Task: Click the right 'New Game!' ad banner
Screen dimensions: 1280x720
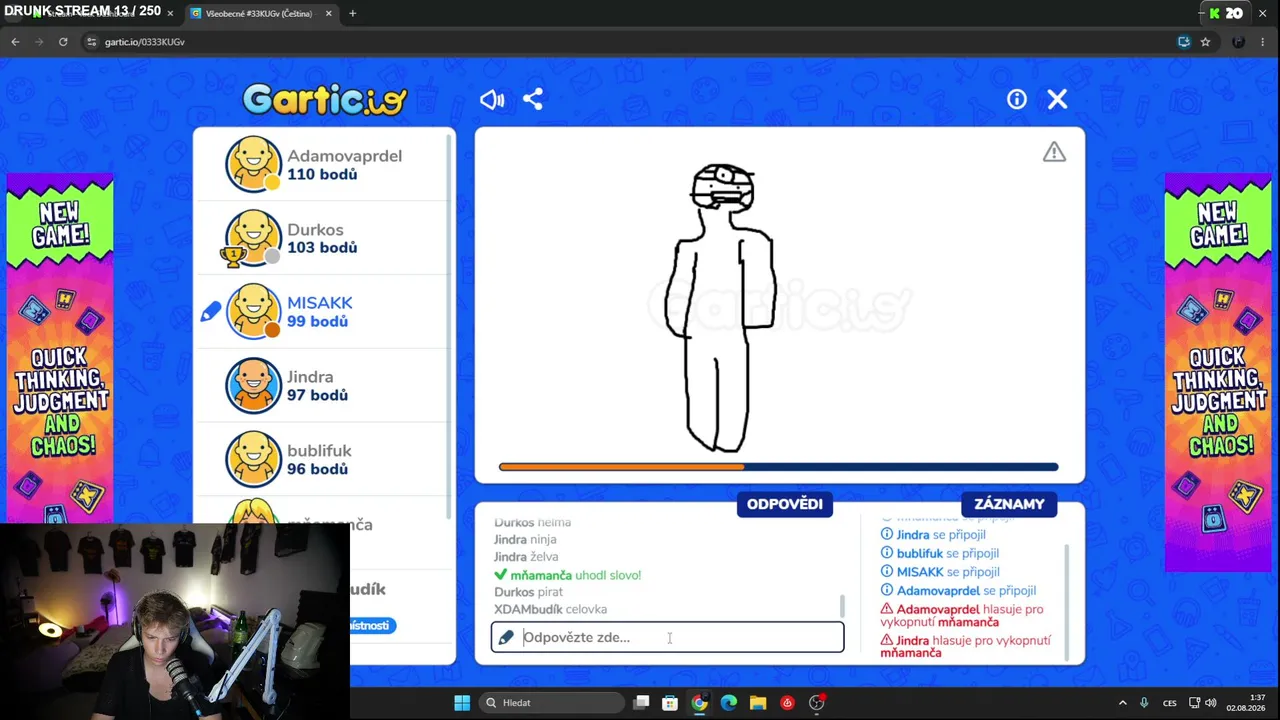Action: click(1218, 372)
